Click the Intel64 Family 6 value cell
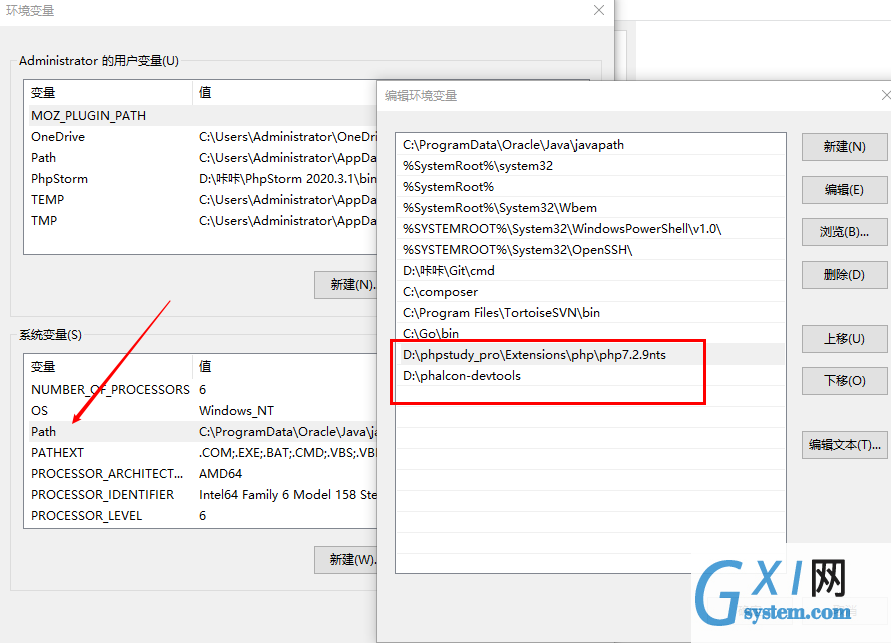The image size is (891, 643). pyautogui.click(x=288, y=495)
